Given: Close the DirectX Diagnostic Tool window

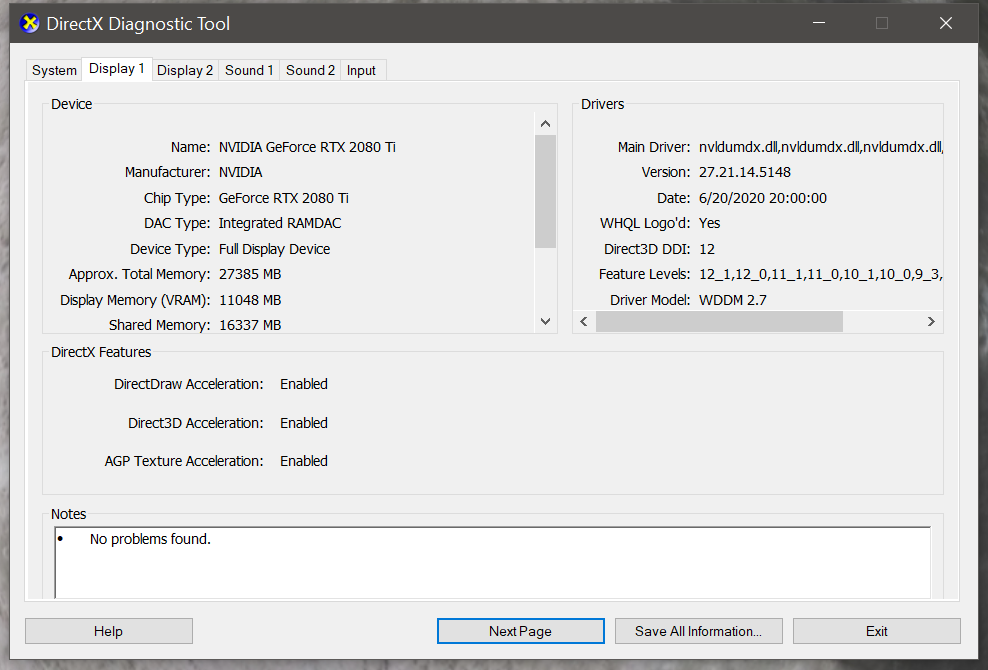Looking at the screenshot, I should 946,23.
